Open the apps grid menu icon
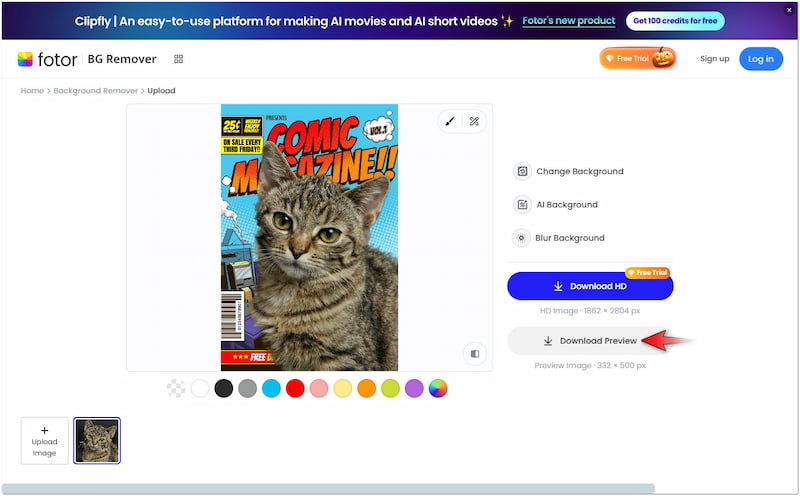 point(178,59)
